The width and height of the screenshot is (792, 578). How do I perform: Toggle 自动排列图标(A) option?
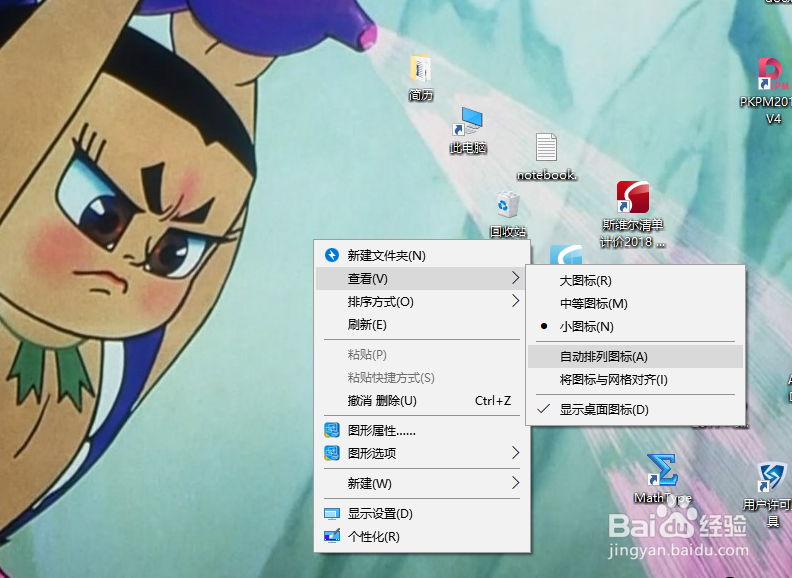tap(635, 357)
